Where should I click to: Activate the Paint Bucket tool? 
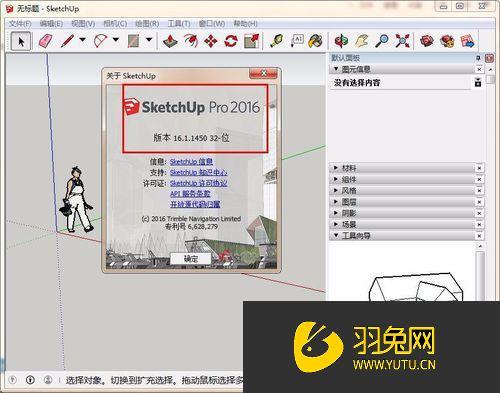315,41
